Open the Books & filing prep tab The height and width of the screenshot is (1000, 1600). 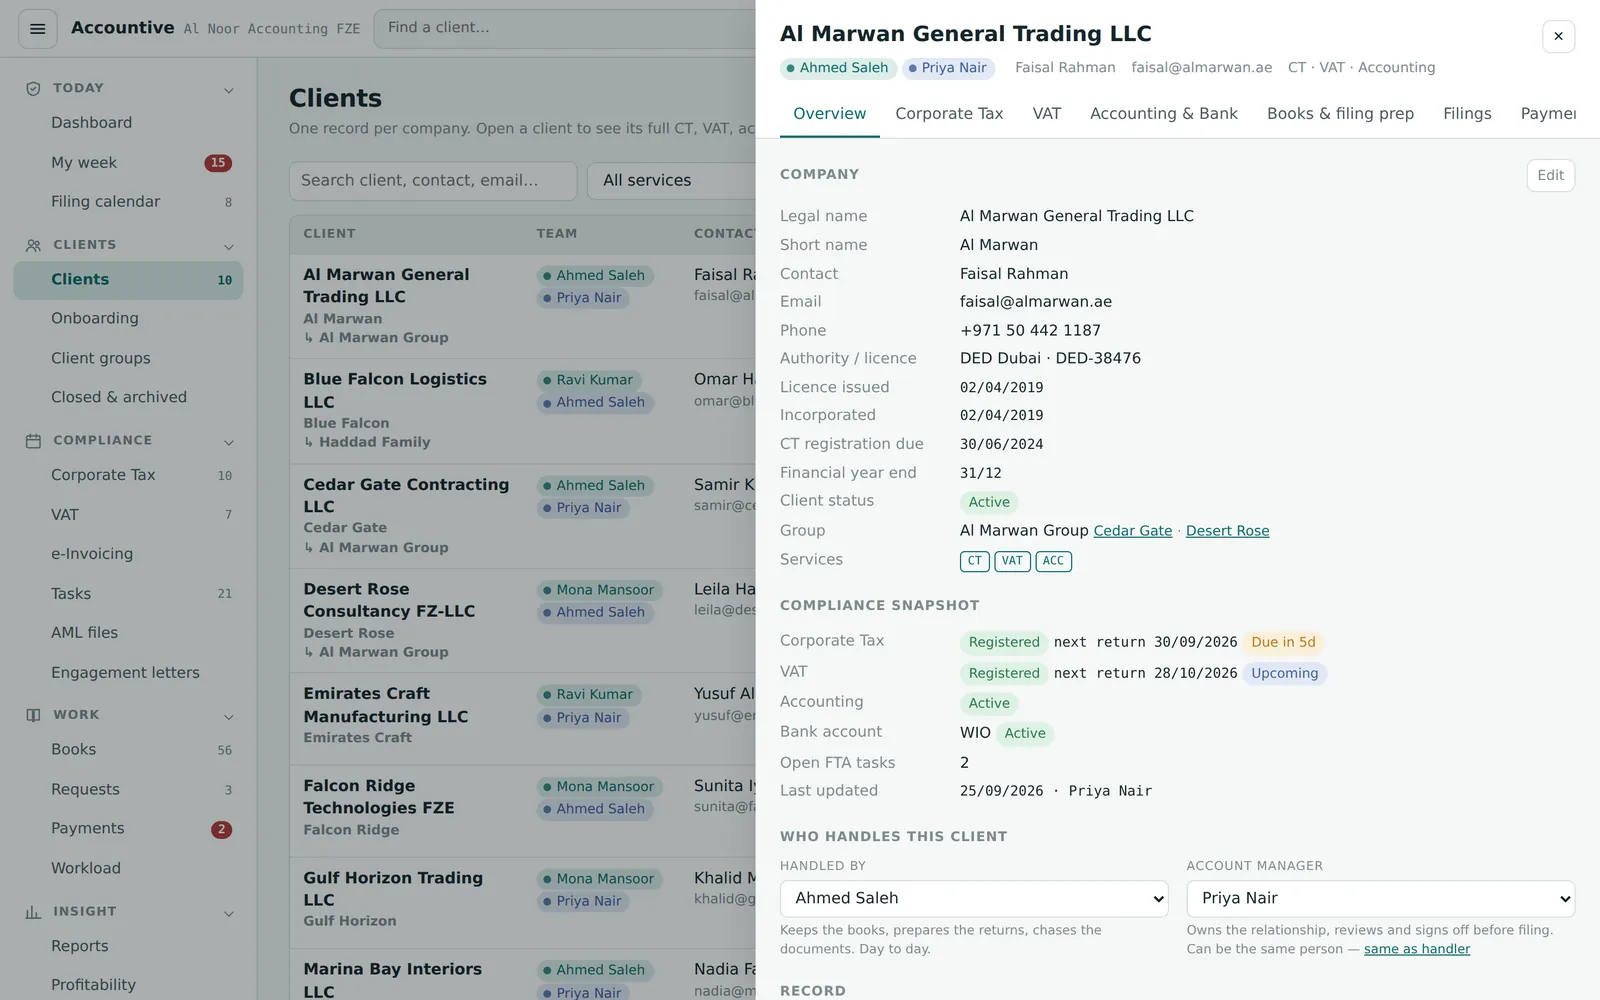click(x=1340, y=114)
